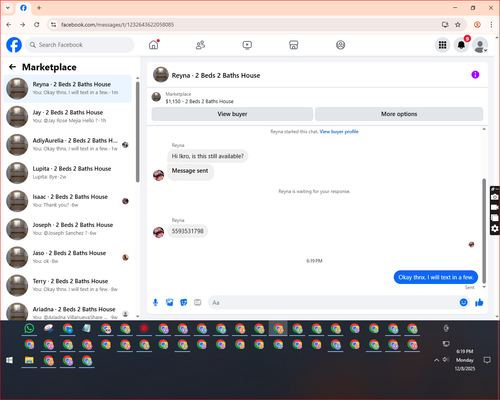Send a thumbs-up like
The width and height of the screenshot is (500, 400).
pos(479,302)
